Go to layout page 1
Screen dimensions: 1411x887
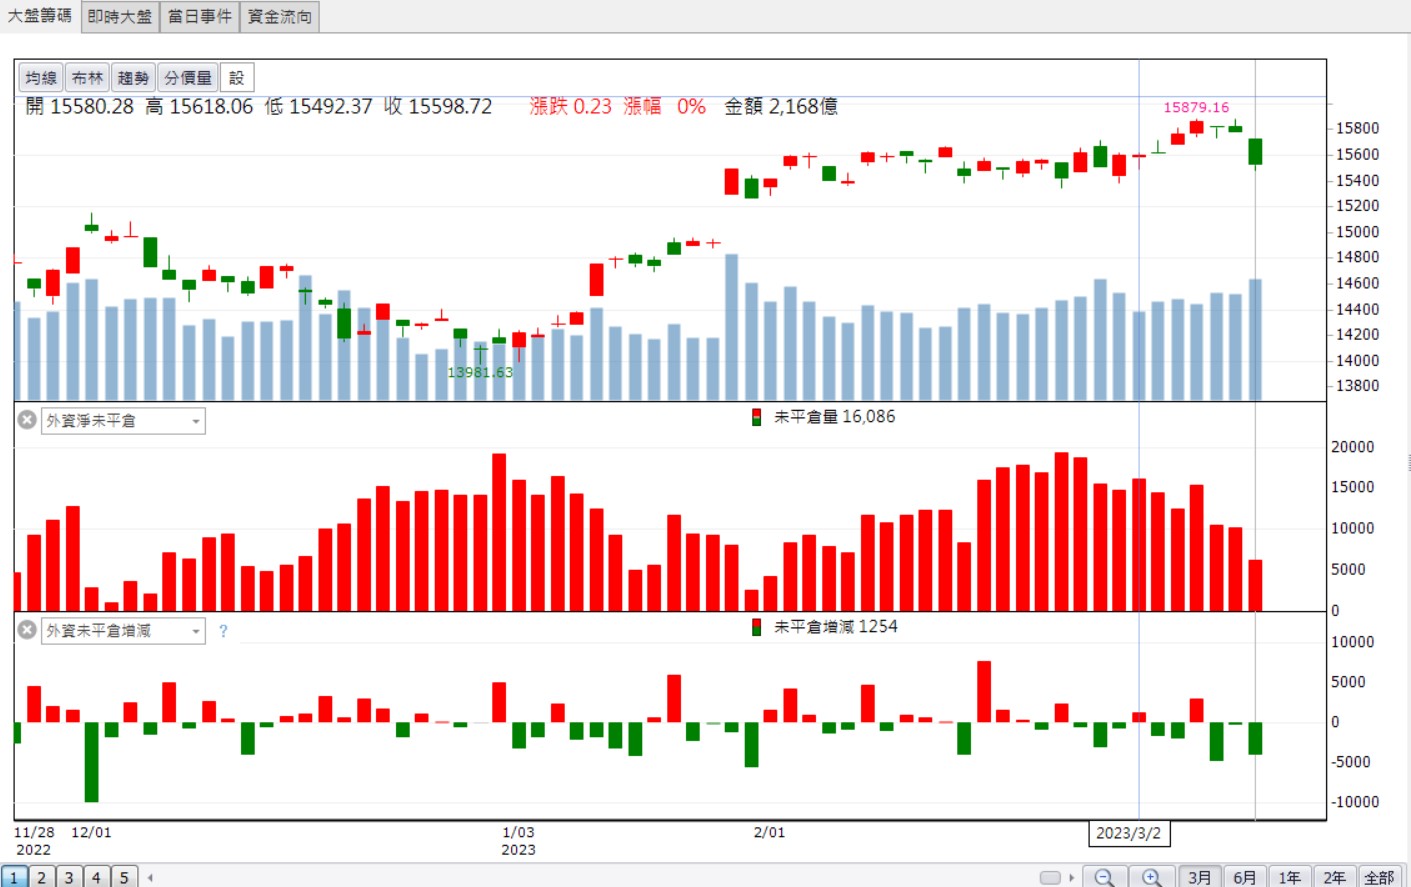click(x=14, y=877)
